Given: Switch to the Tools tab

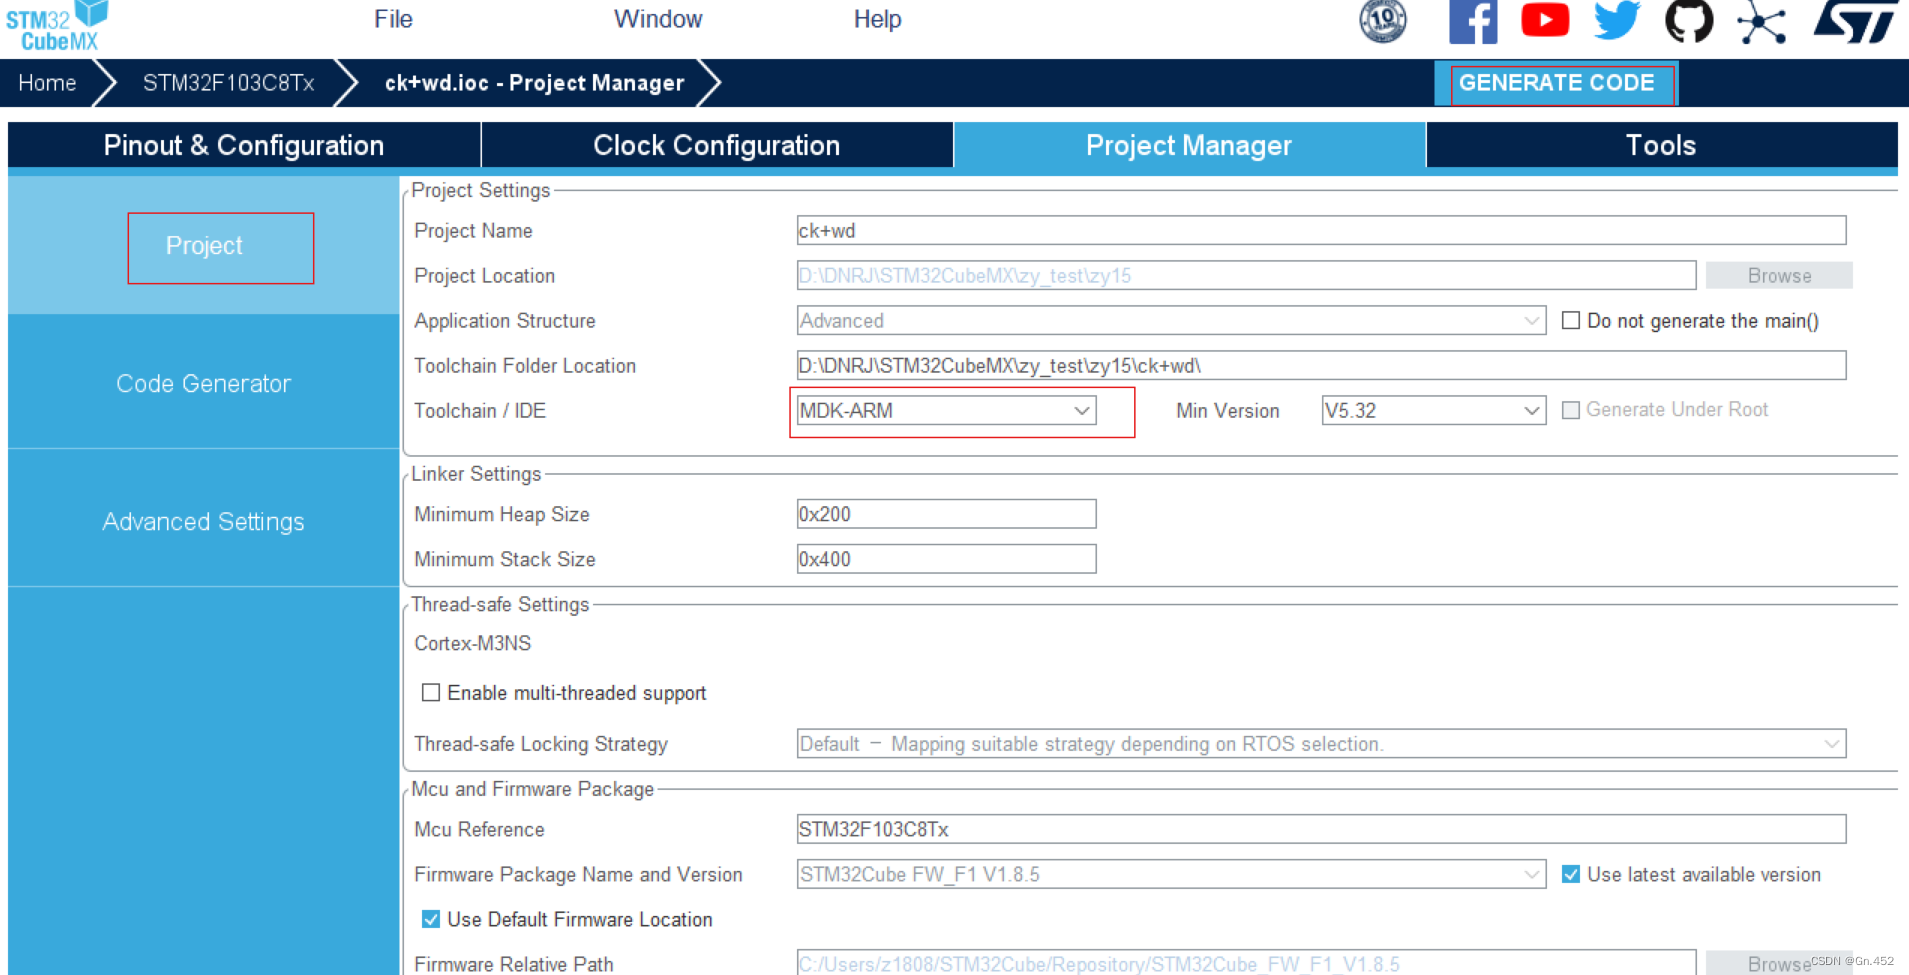Looking at the screenshot, I should pyautogui.click(x=1661, y=145).
